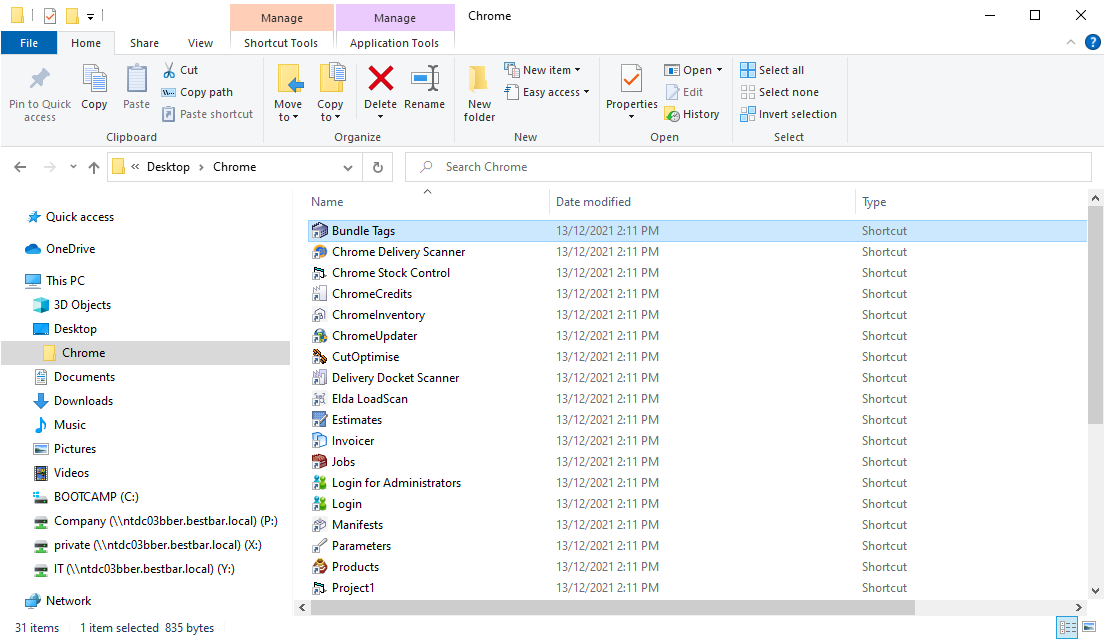This screenshot has height=640, width=1105.
Task: Select the Home ribbon tab
Action: [86, 43]
